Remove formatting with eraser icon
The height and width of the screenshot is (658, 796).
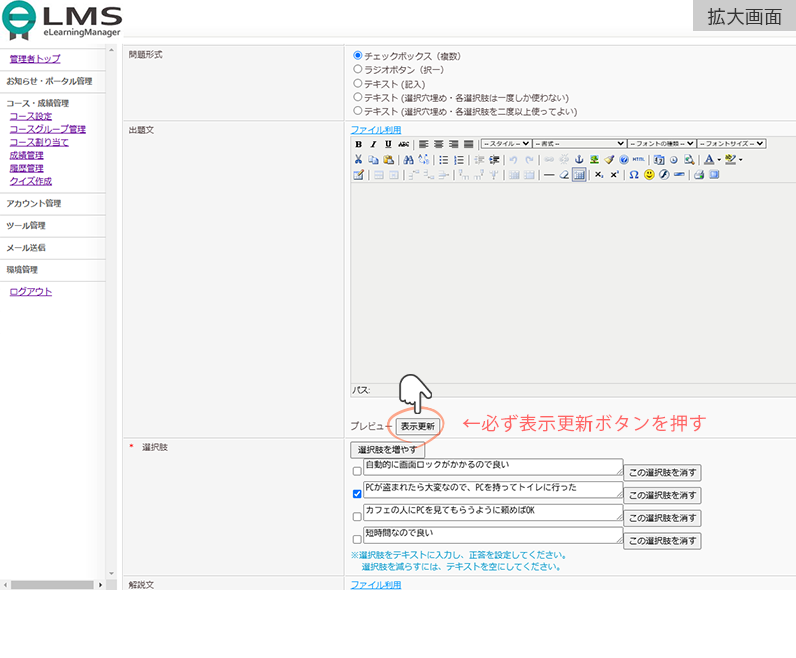(x=564, y=175)
